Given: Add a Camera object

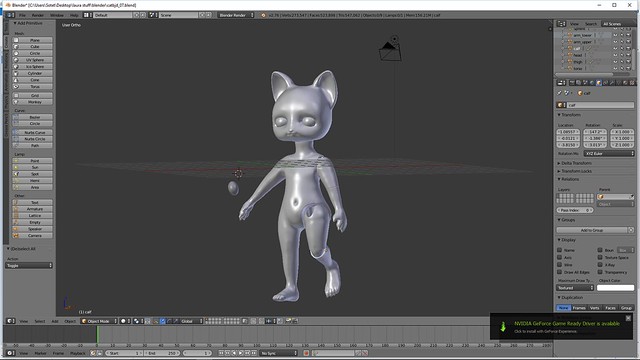Looking at the screenshot, I should [32, 236].
